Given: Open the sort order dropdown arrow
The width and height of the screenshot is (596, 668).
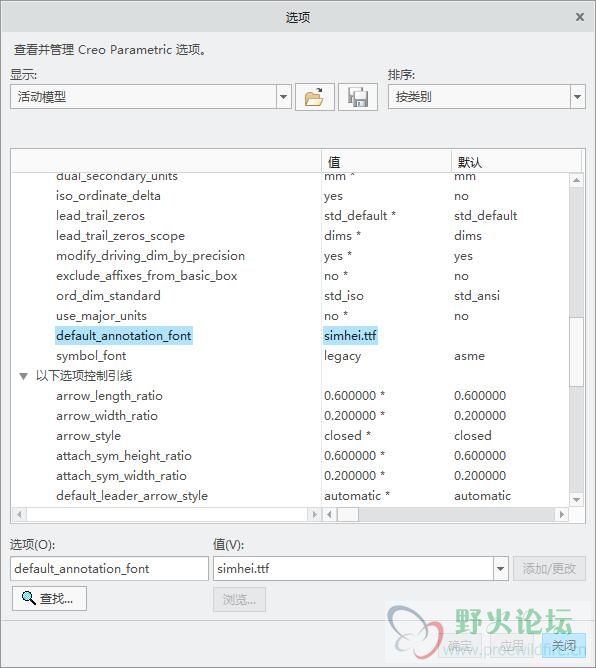Looking at the screenshot, I should coord(577,97).
